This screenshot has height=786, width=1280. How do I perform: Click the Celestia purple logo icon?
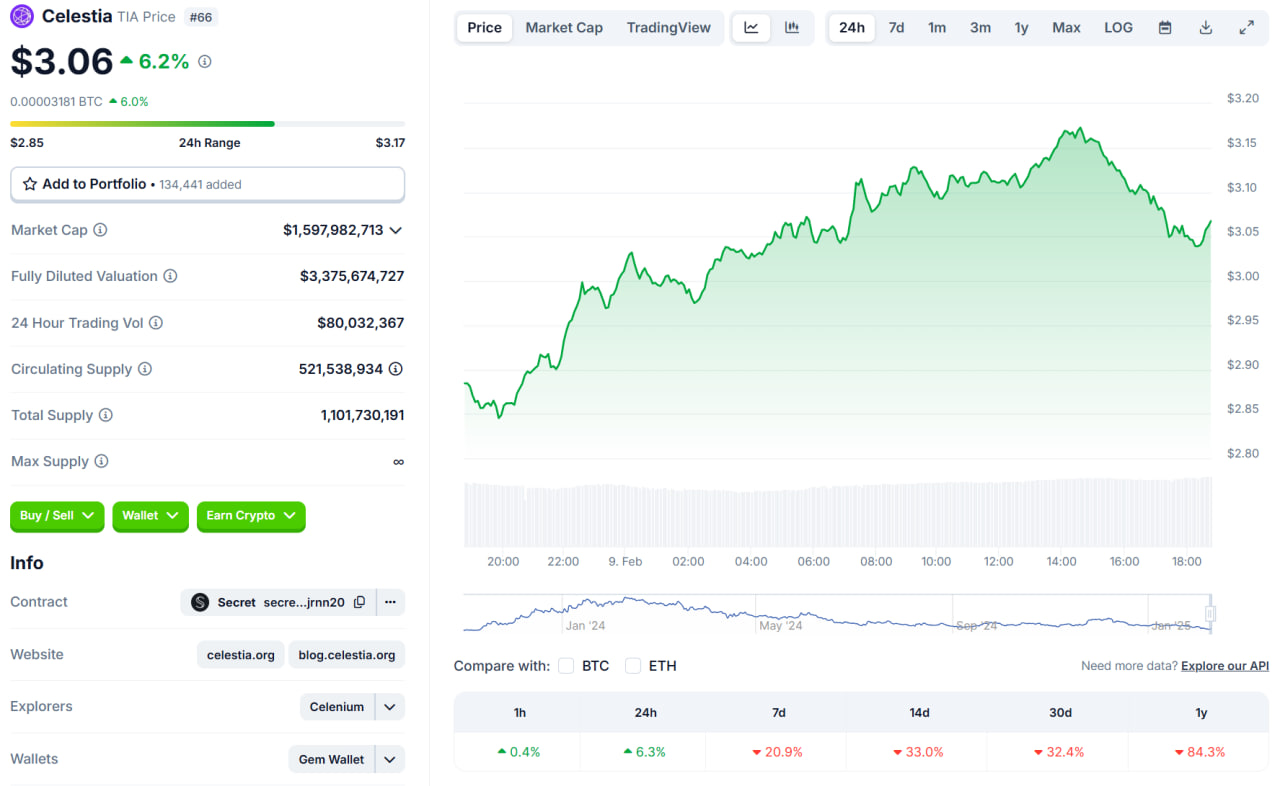point(22,16)
